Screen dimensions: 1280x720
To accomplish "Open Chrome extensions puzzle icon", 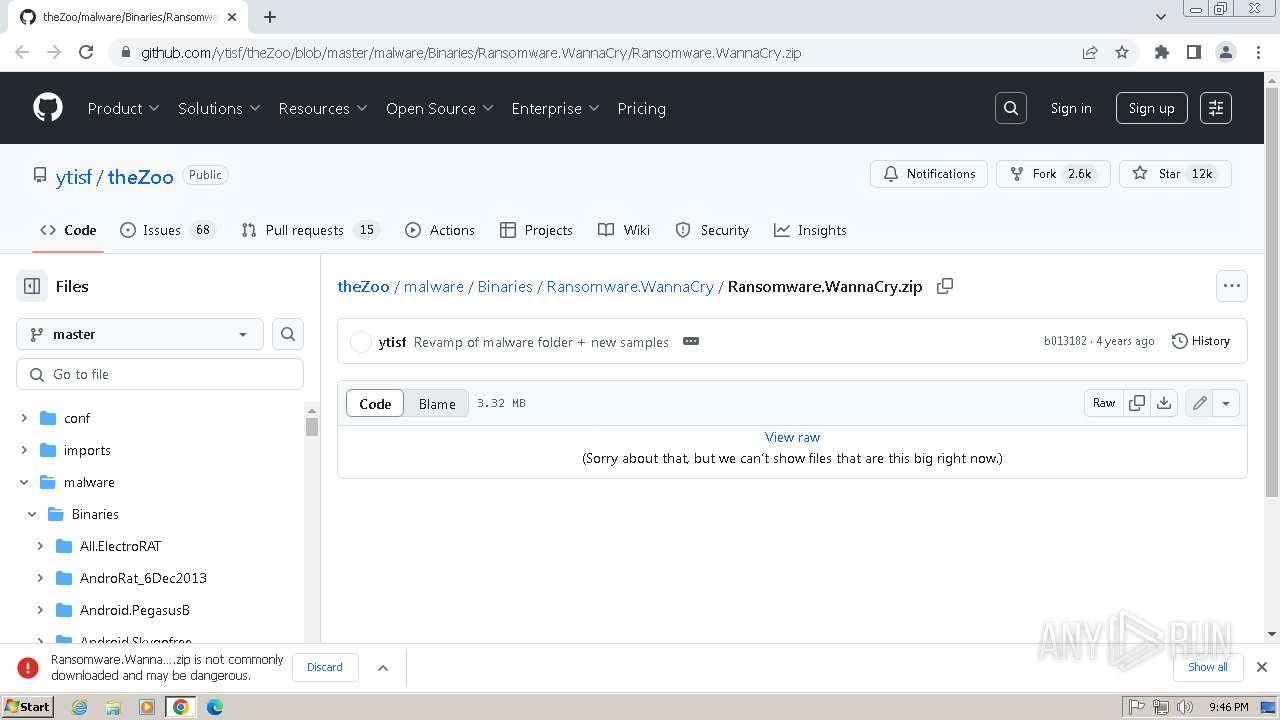I will (1162, 52).
